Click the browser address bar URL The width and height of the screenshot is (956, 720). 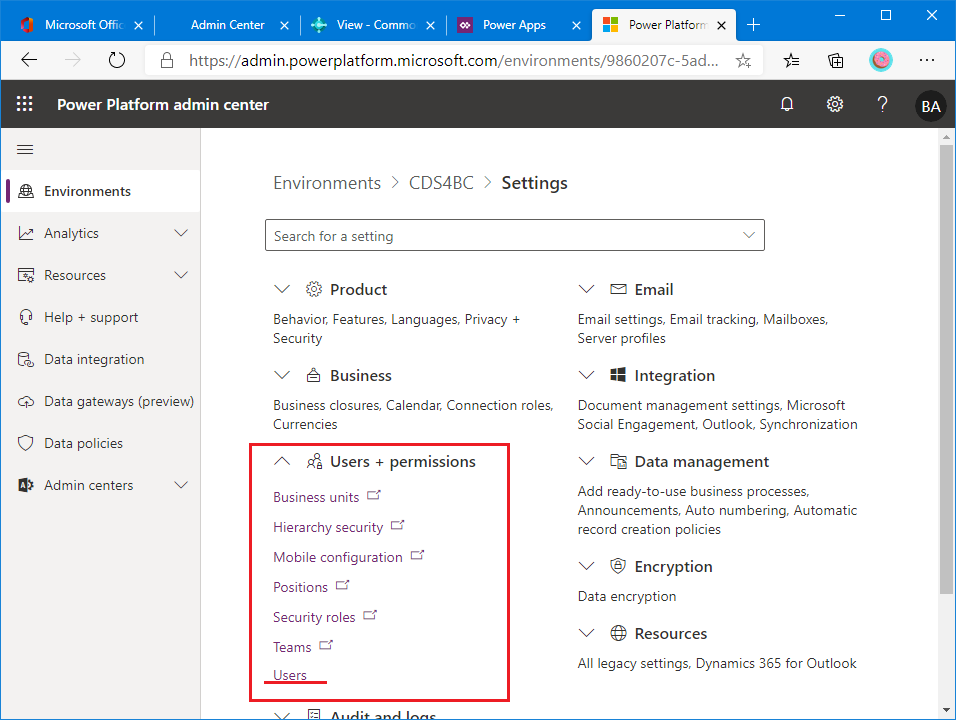(453, 60)
